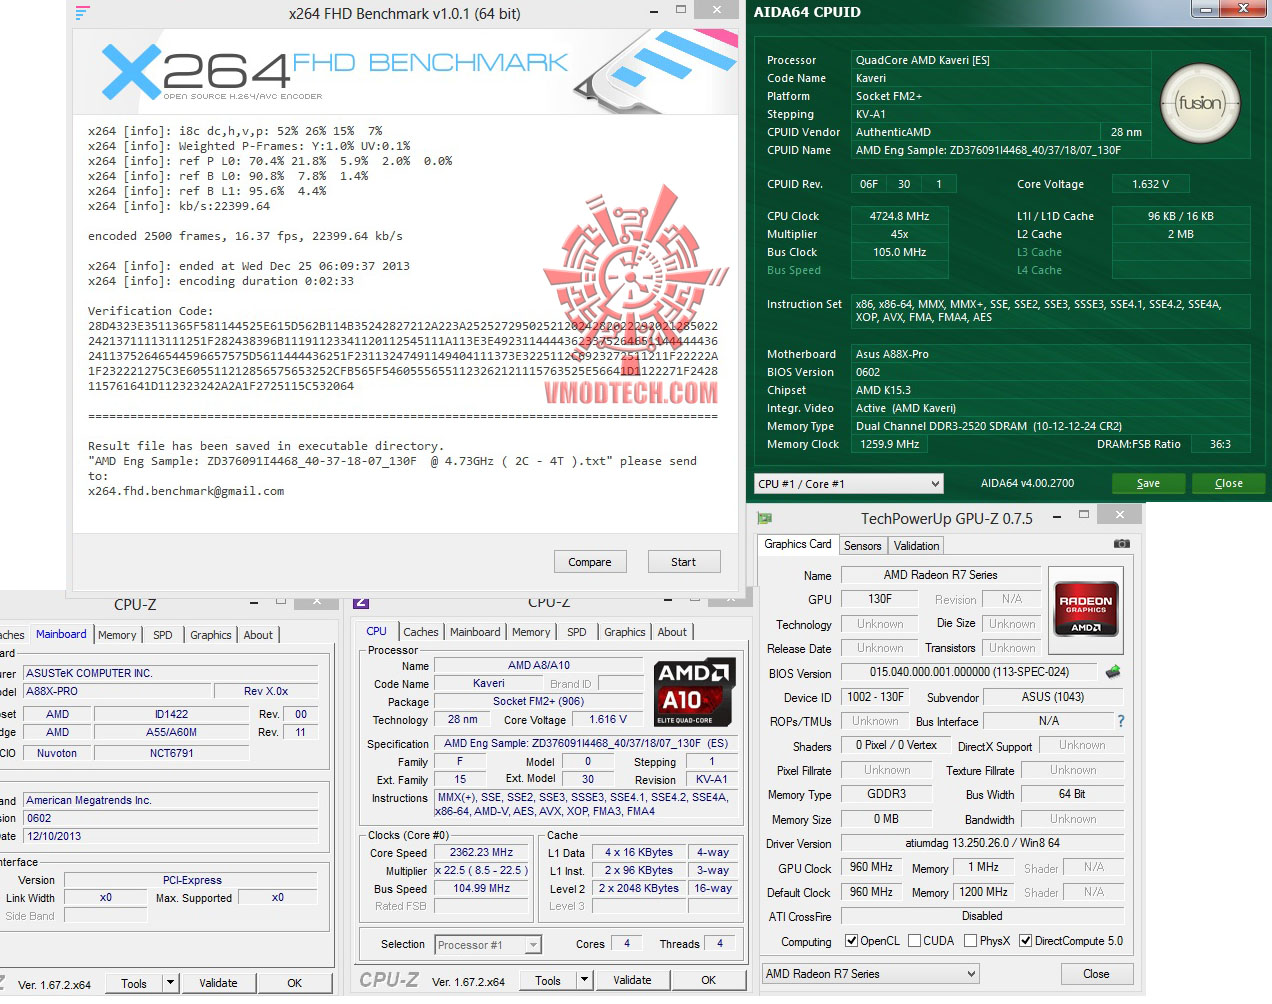This screenshot has width=1272, height=1004.
Task: Click the AMD A10 logo in CPU-Z
Action: [695, 692]
